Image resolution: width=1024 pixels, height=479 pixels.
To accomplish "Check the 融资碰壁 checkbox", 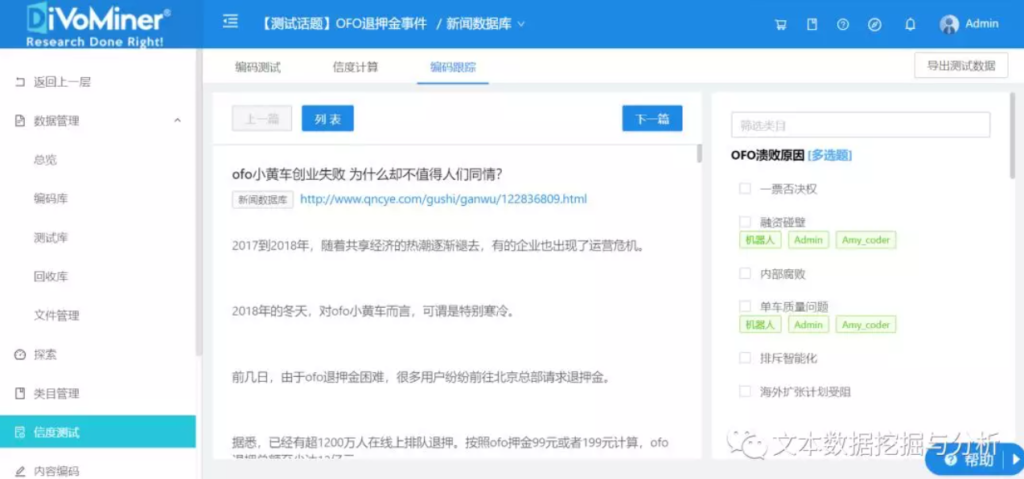I will (744, 222).
